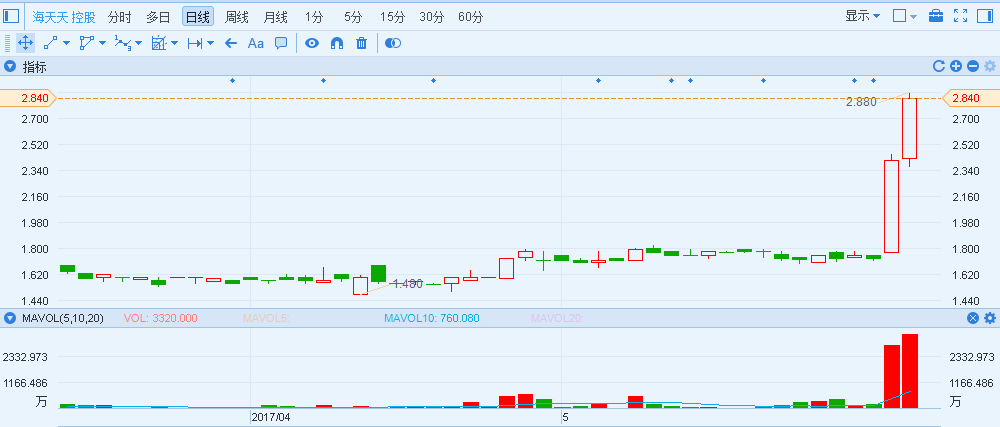Click the 2017/04 date axis label
The image size is (1000, 427).
(x=271, y=417)
